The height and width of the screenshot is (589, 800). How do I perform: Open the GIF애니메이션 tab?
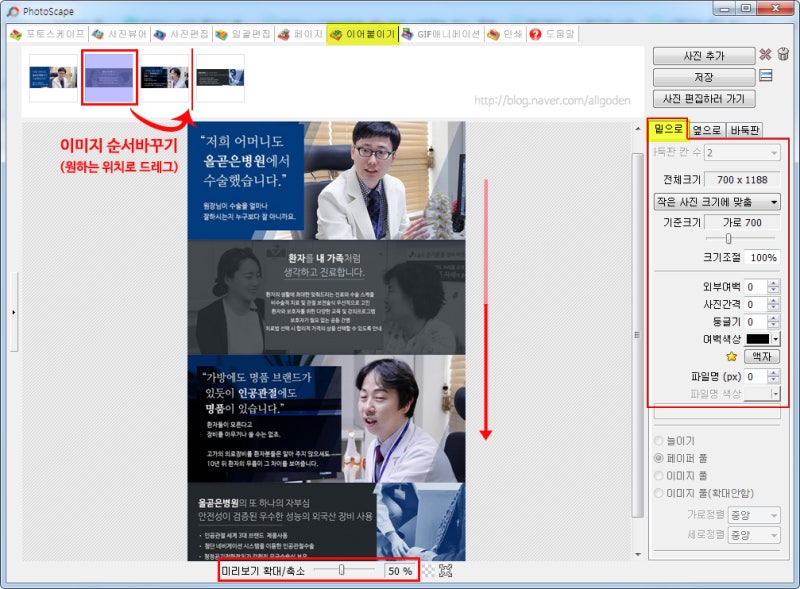441,34
